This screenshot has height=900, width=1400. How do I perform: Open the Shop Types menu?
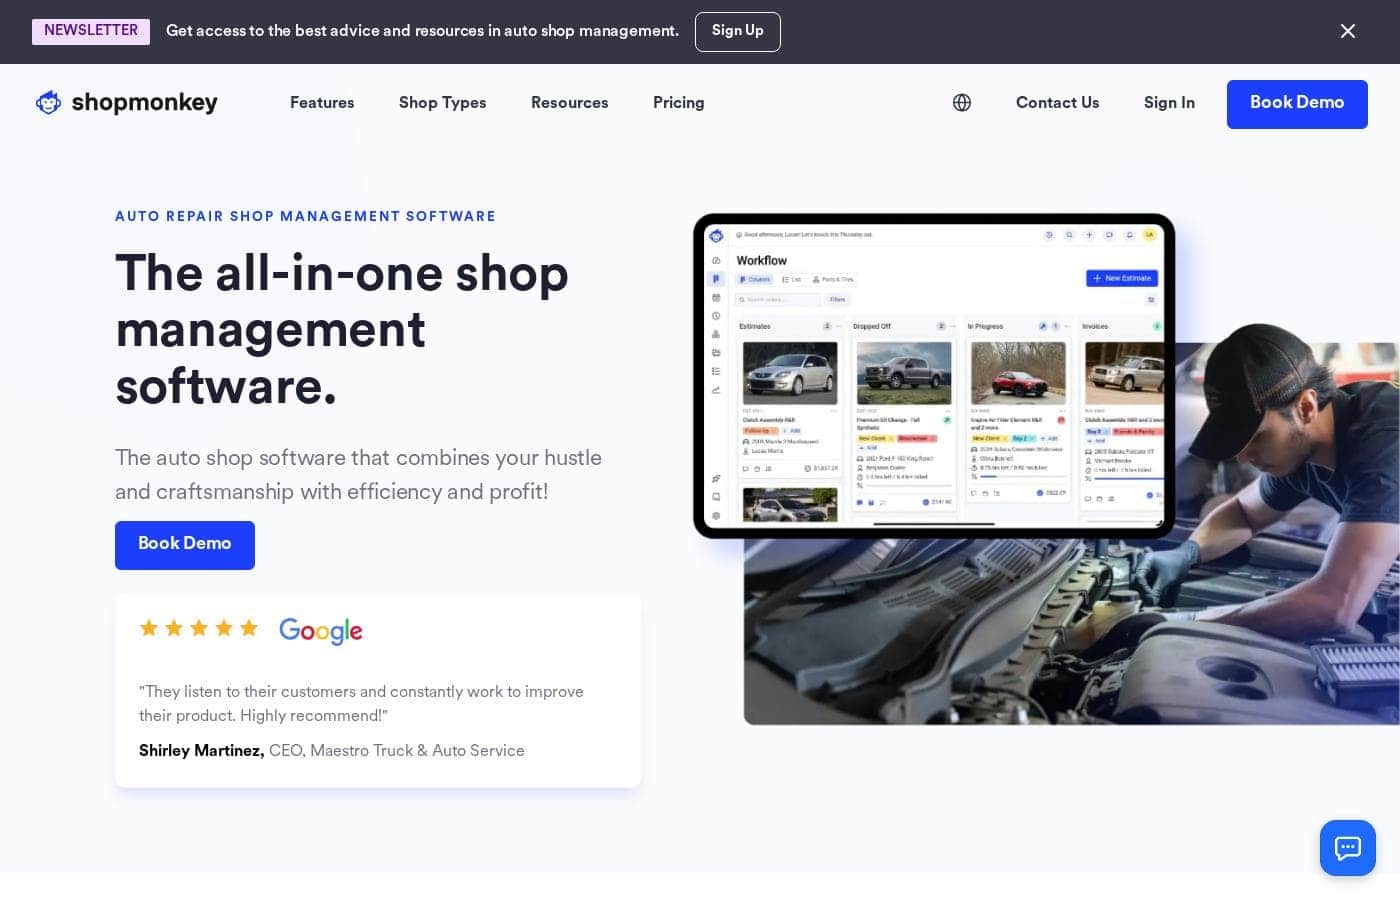[442, 103]
